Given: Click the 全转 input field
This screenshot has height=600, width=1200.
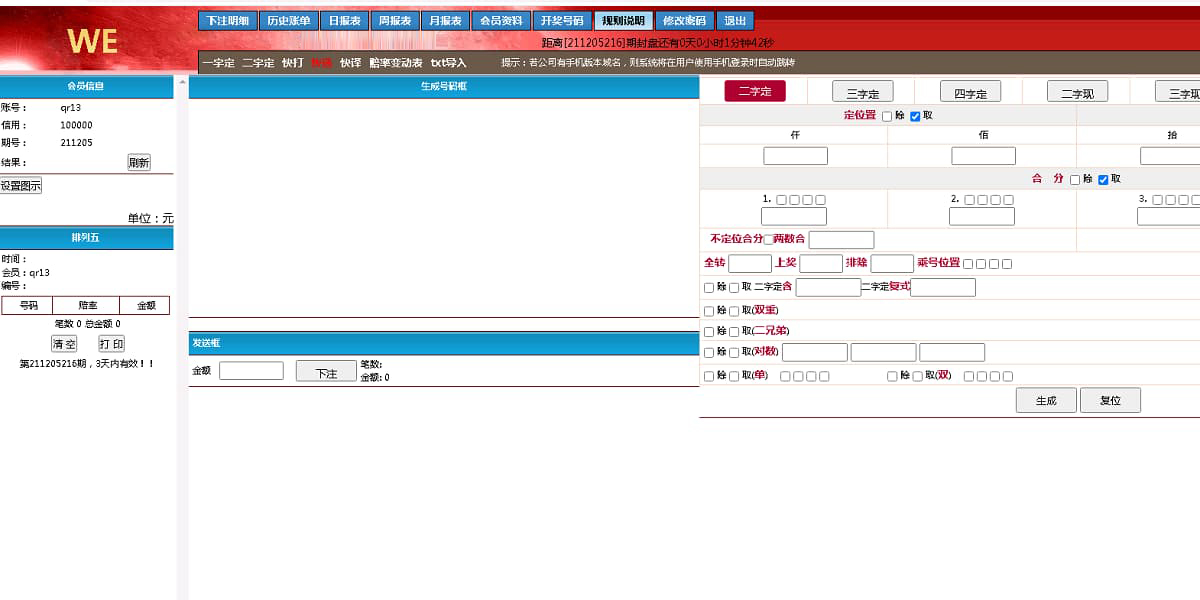Looking at the screenshot, I should 750,264.
